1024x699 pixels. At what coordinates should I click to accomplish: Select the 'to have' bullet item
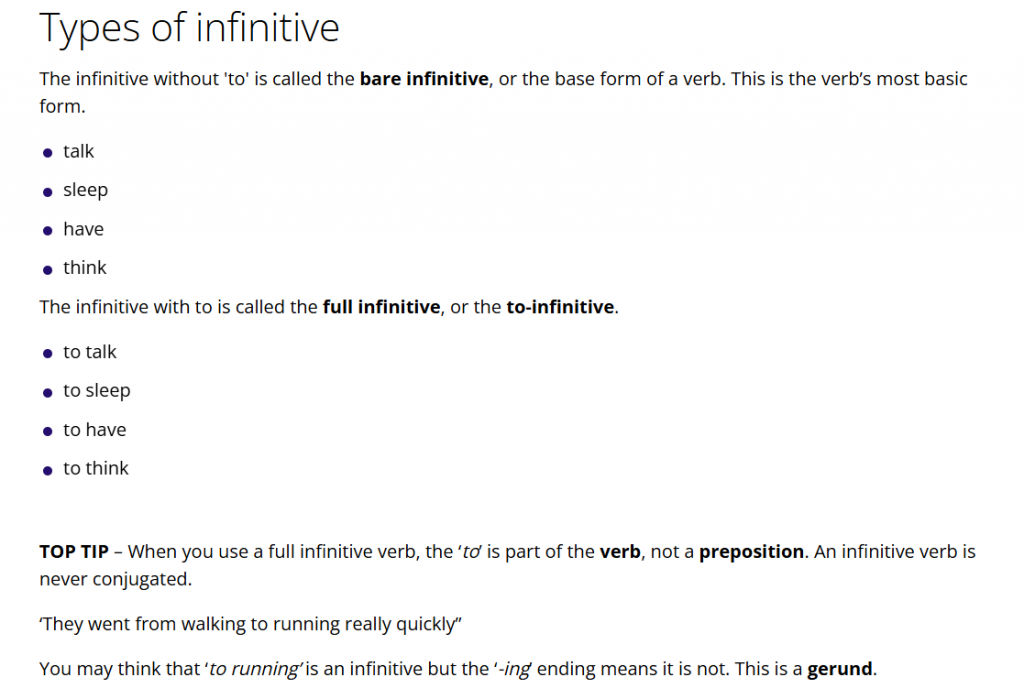point(95,430)
